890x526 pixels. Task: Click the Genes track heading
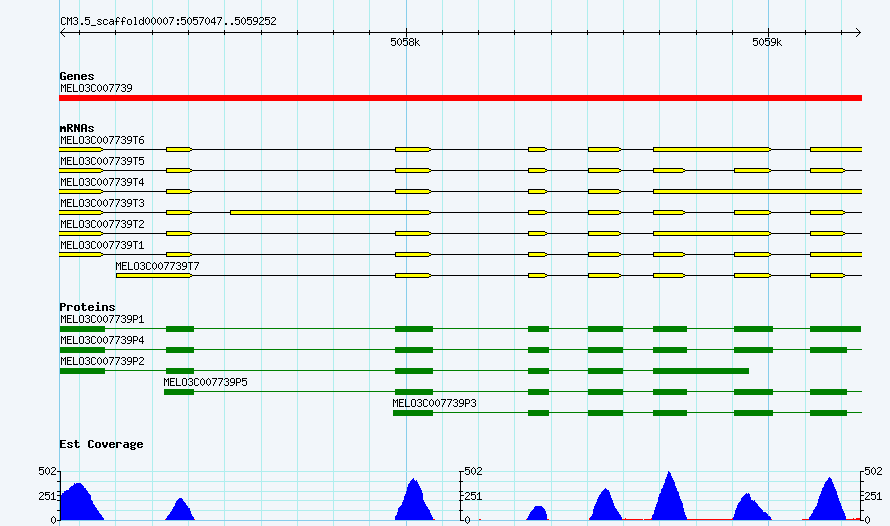coord(77,76)
